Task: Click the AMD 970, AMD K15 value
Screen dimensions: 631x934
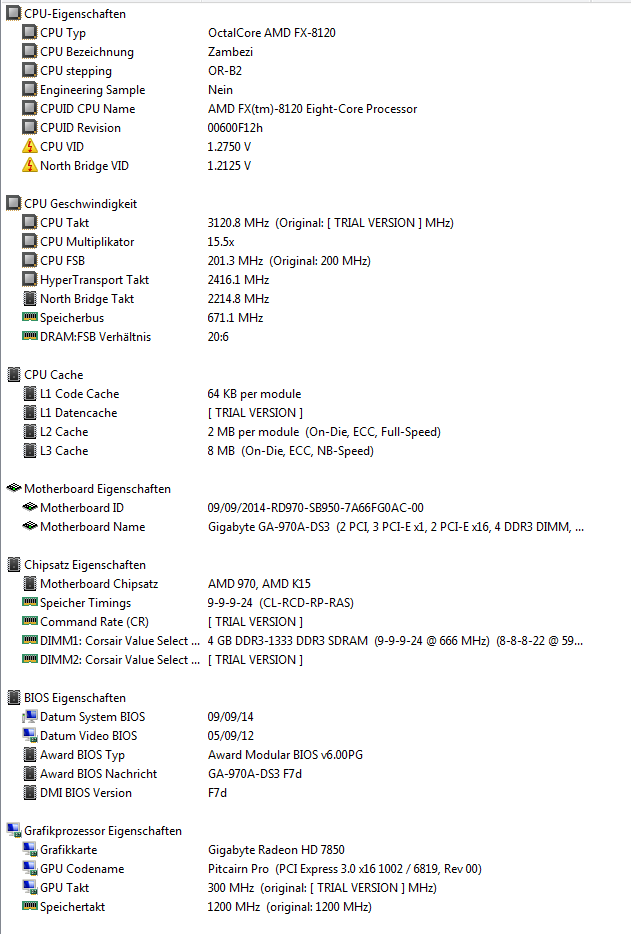Action: 259,584
